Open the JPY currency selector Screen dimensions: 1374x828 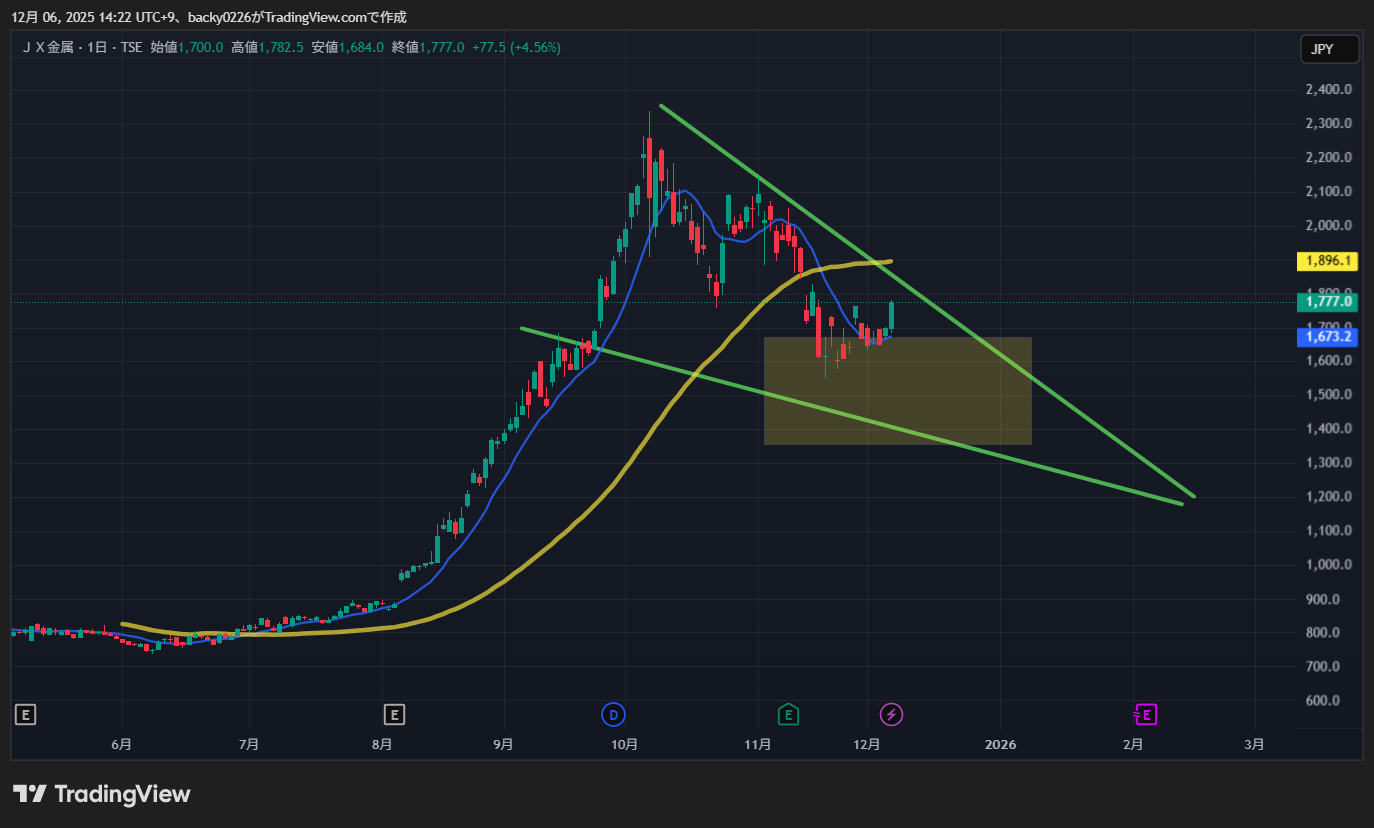coord(1329,49)
